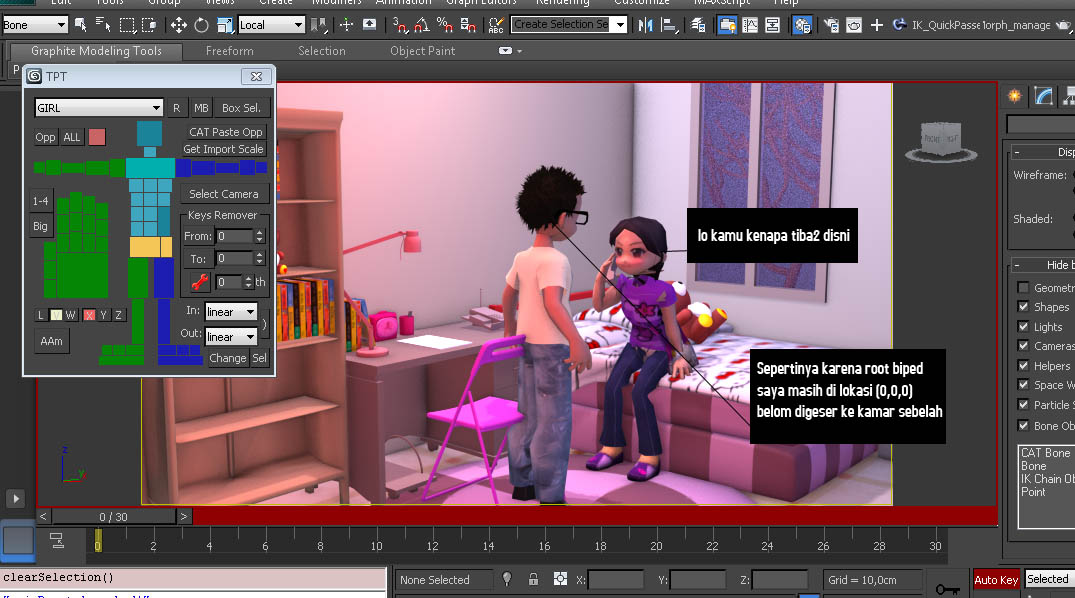
Task: Open the Layer Manager icon
Action: coord(698,25)
